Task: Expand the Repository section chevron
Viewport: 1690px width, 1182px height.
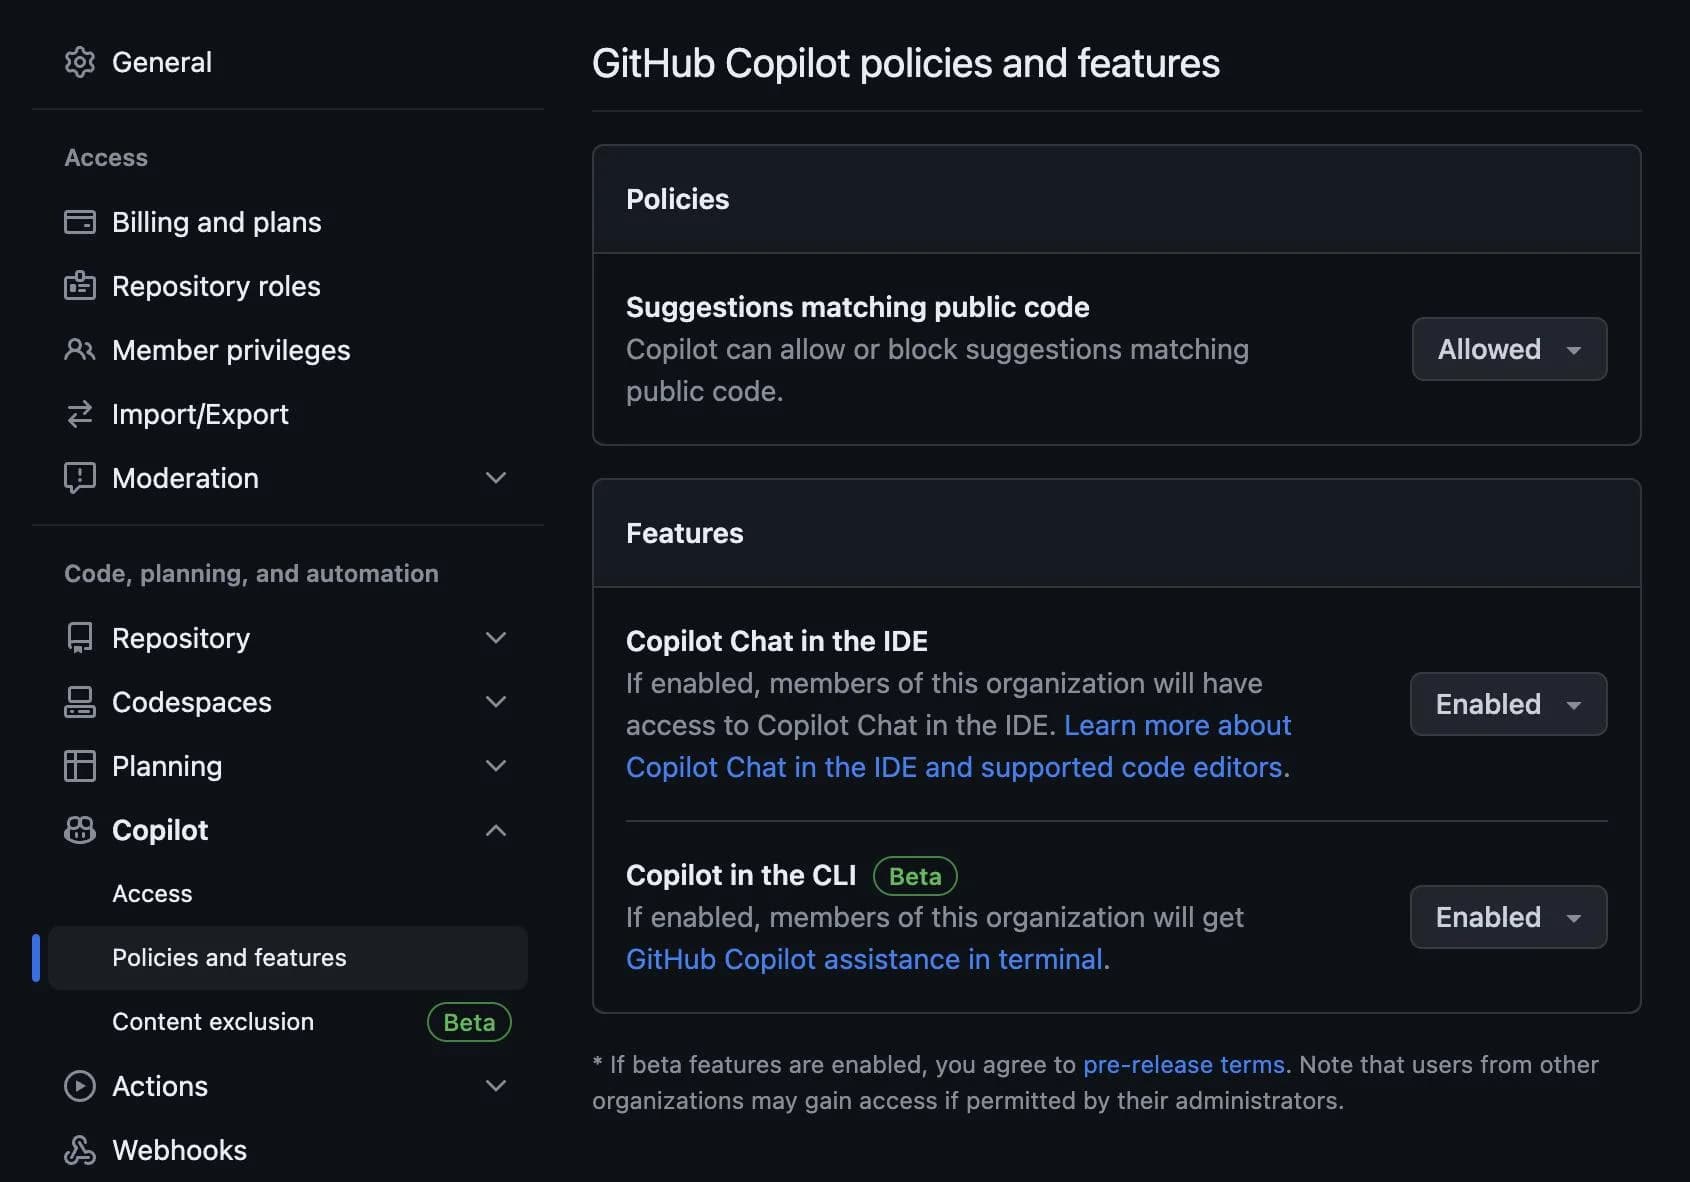Action: click(496, 638)
